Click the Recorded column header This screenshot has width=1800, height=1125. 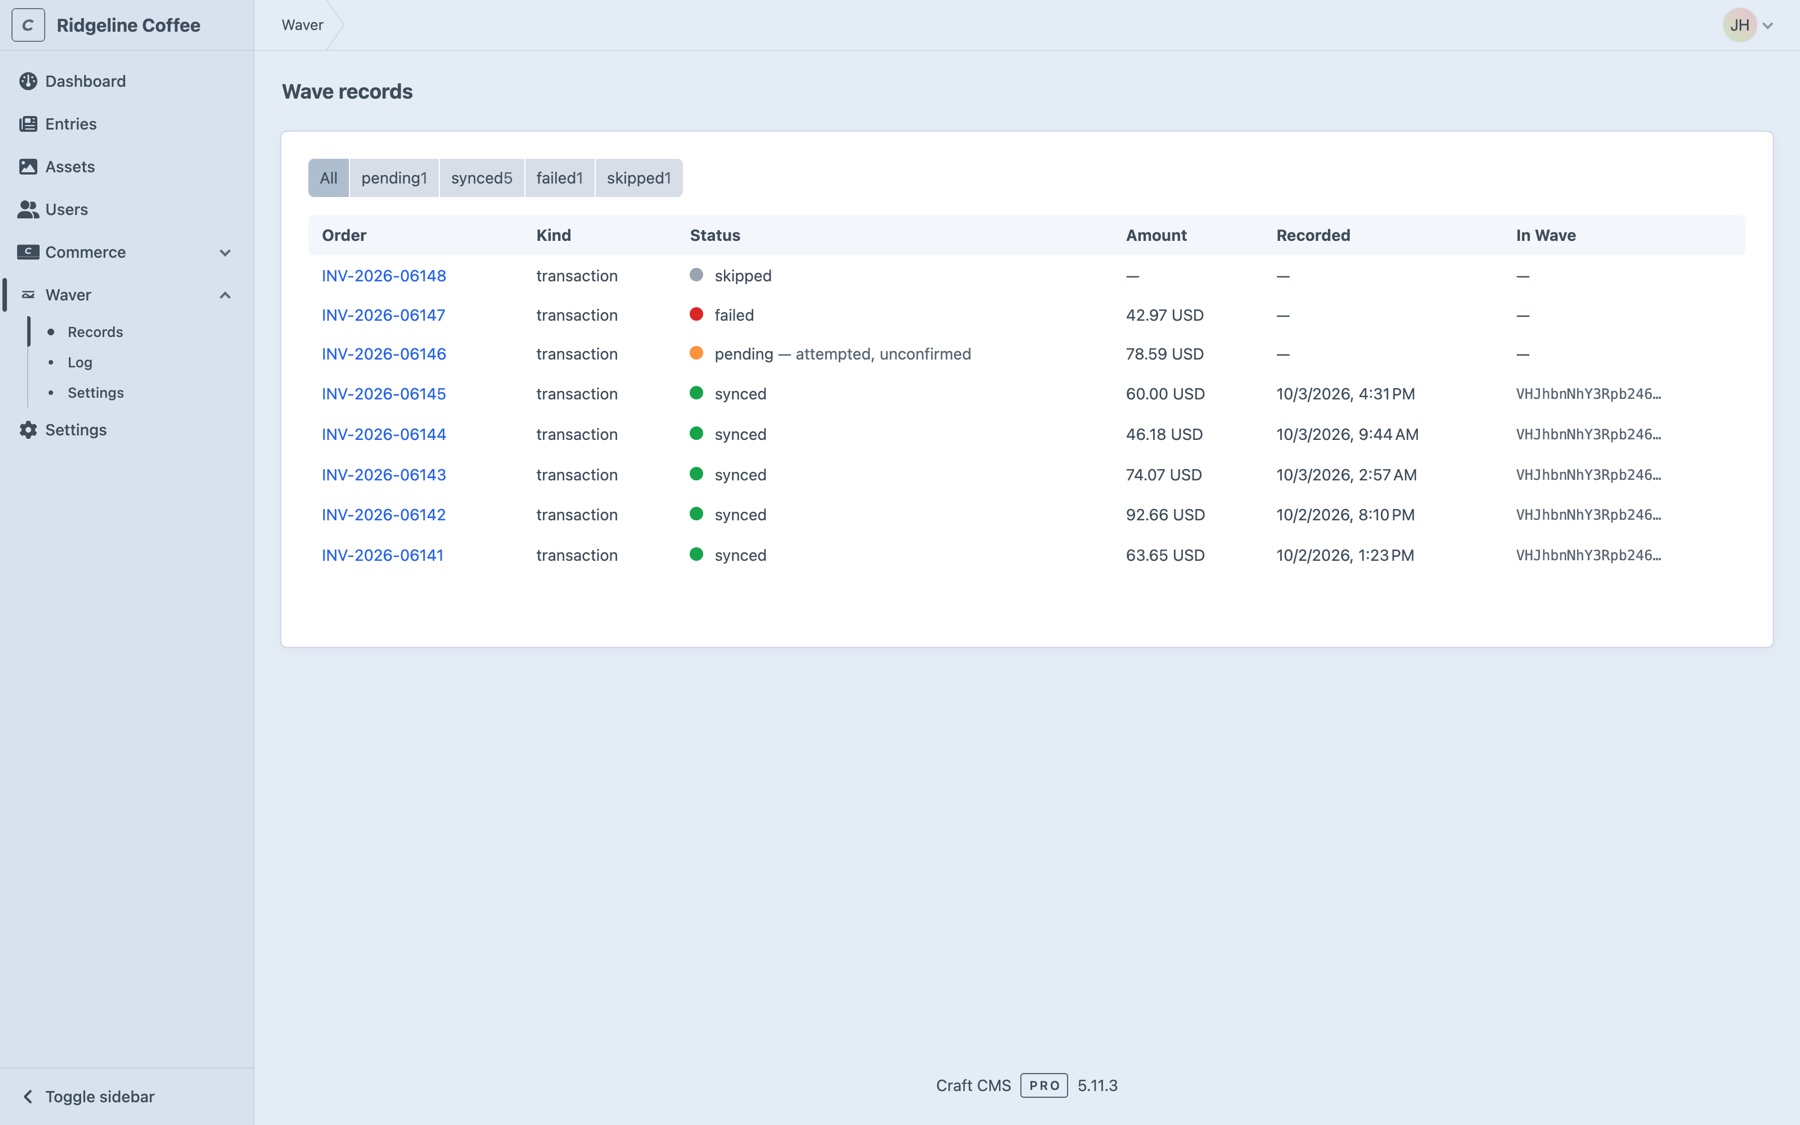(x=1313, y=236)
